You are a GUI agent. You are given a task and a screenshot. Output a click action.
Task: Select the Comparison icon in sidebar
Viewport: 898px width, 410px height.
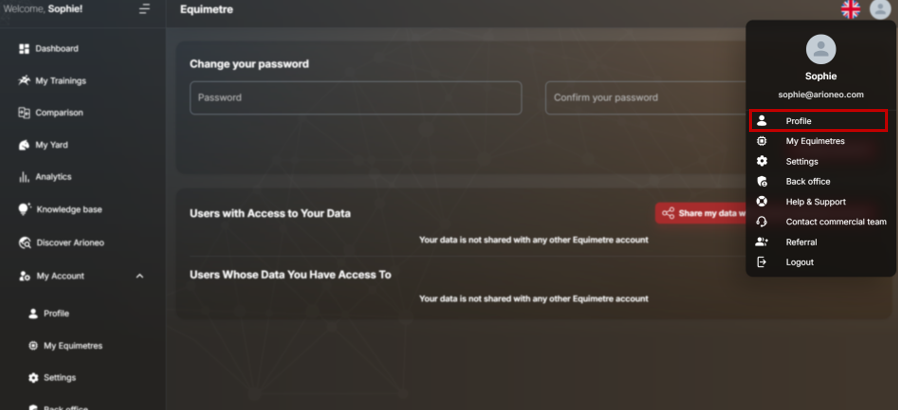click(24, 113)
